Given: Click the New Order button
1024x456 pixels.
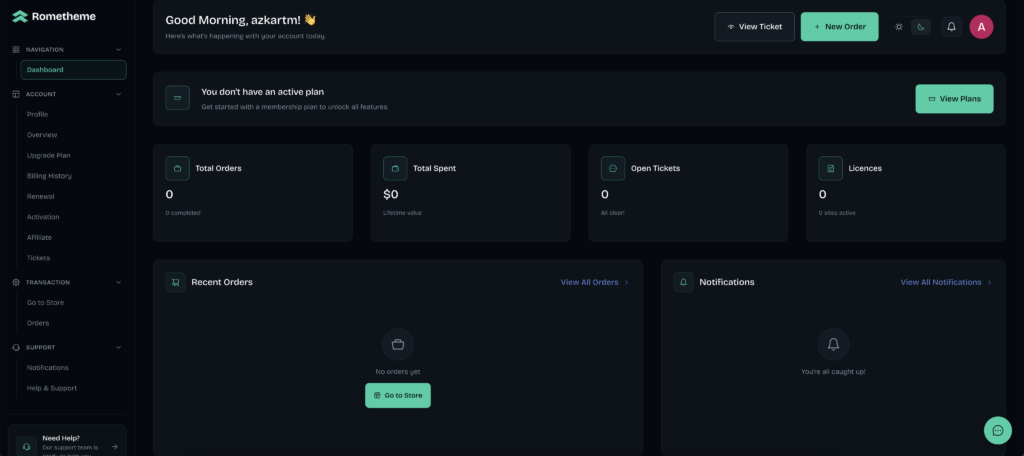Looking at the screenshot, I should coord(839,27).
